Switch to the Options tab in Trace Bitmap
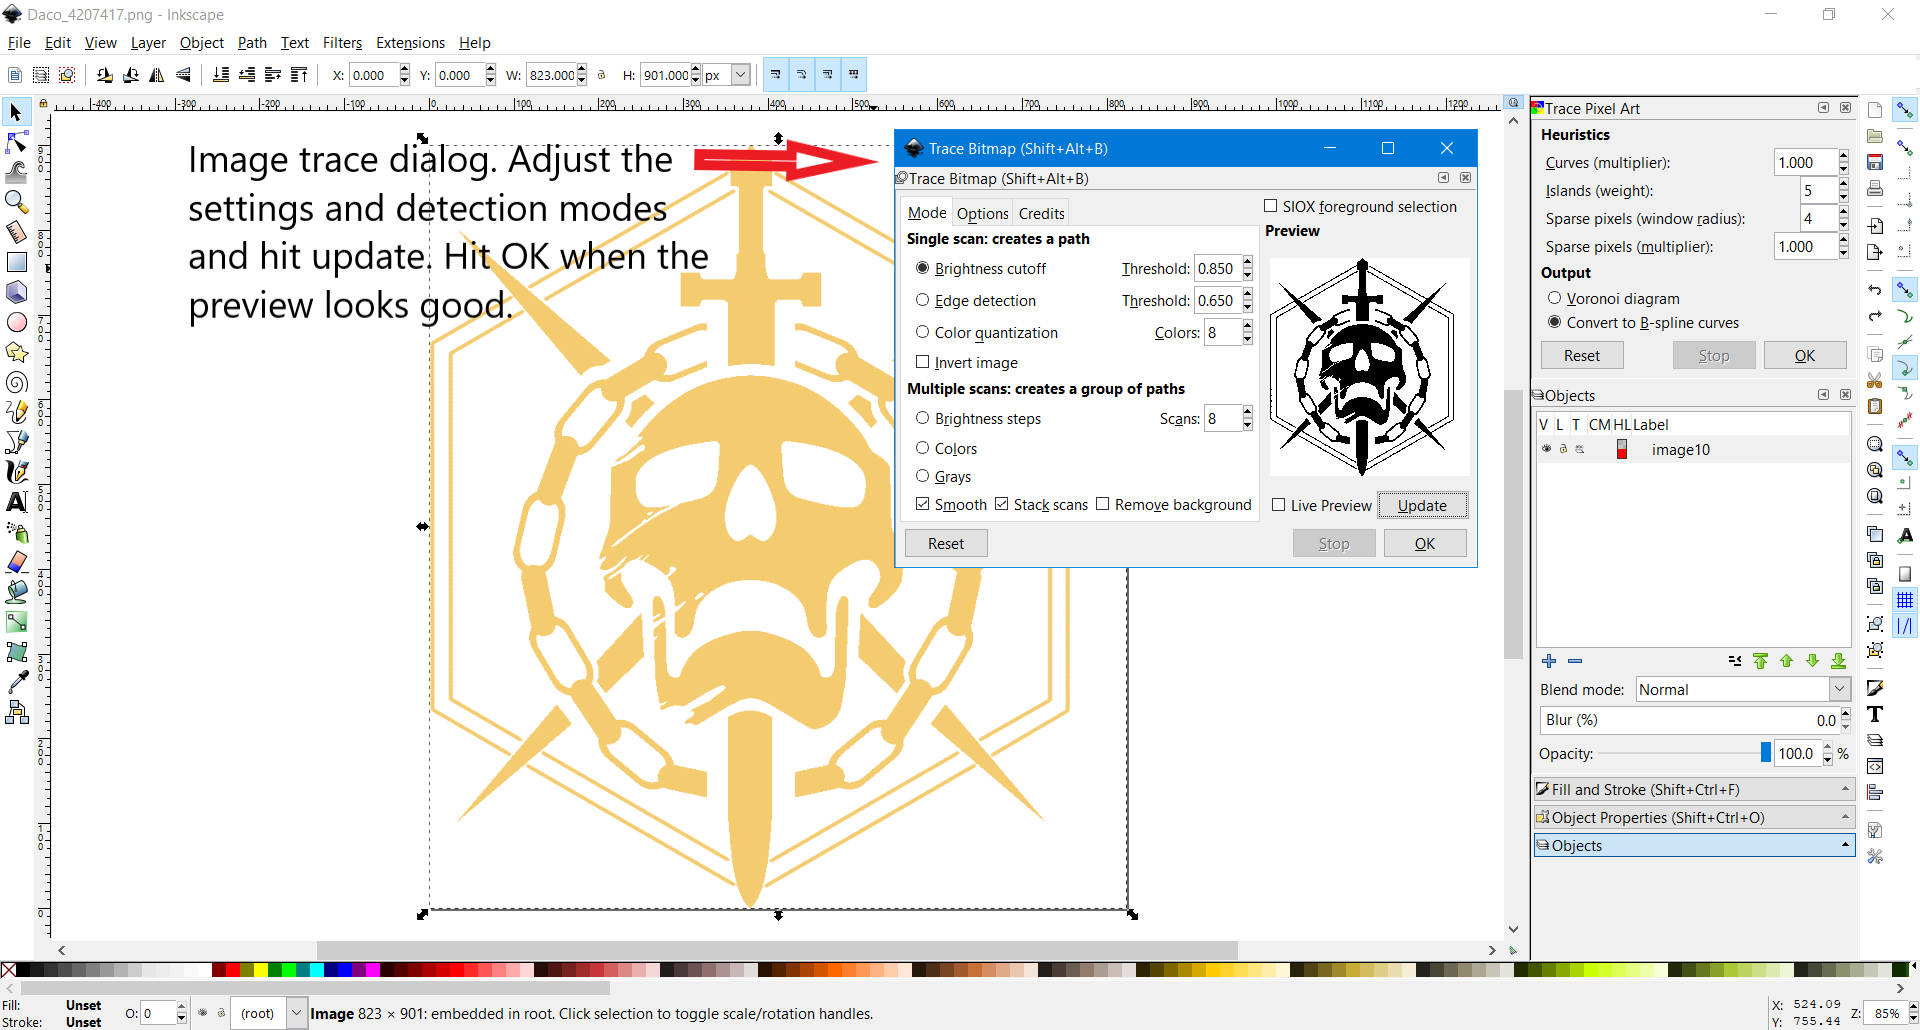Image resolution: width=1920 pixels, height=1030 pixels. [981, 212]
